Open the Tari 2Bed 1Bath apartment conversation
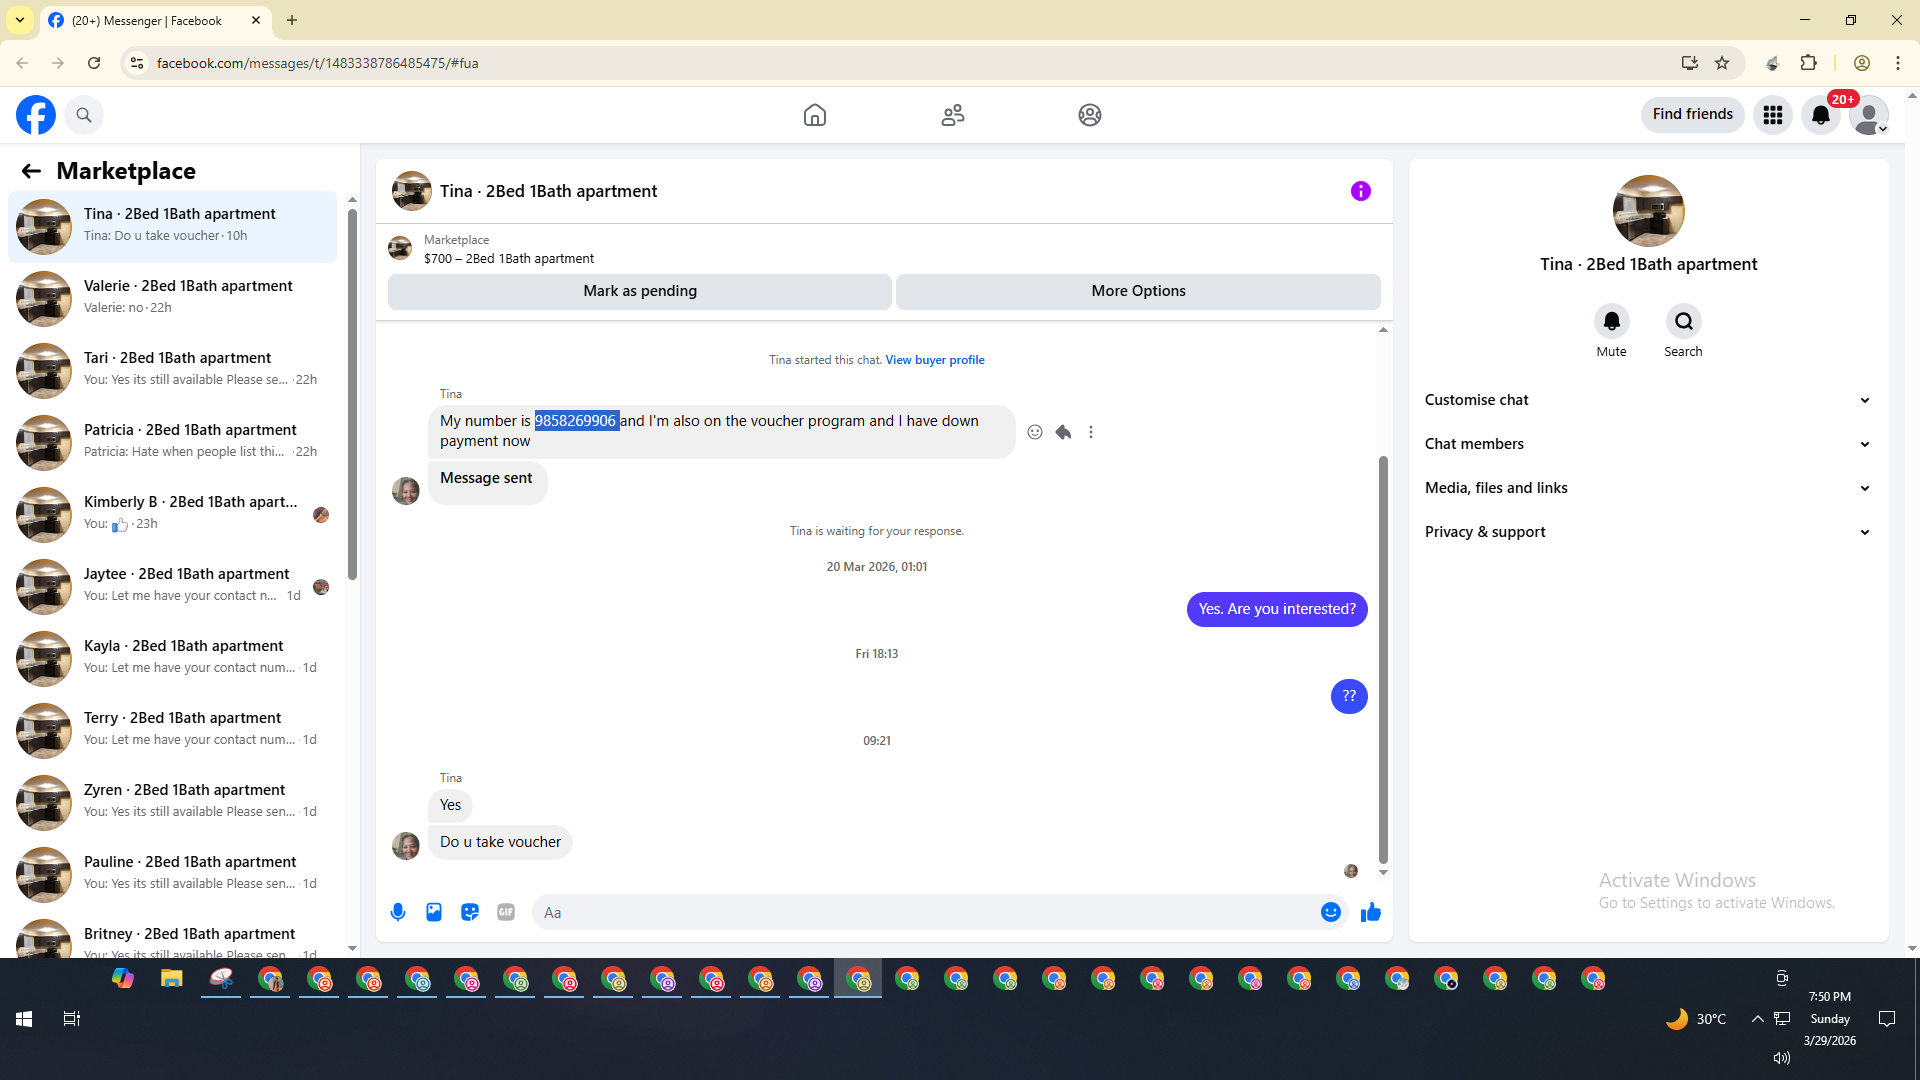1920x1080 pixels. click(173, 370)
